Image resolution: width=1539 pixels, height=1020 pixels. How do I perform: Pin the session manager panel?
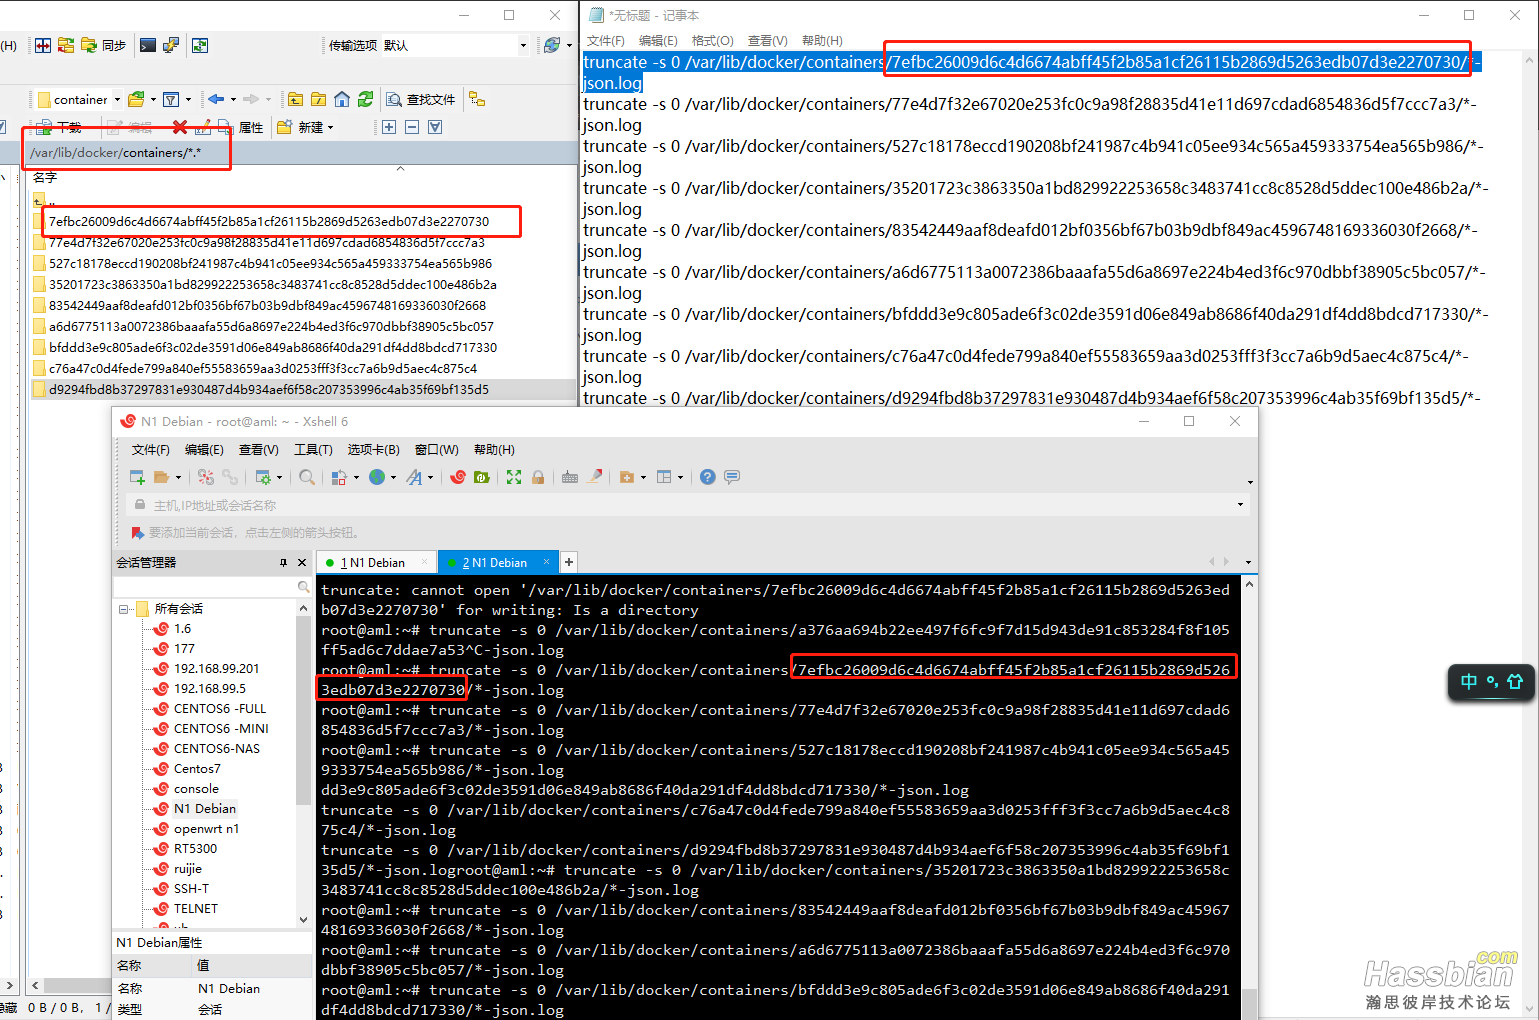pyautogui.click(x=284, y=562)
